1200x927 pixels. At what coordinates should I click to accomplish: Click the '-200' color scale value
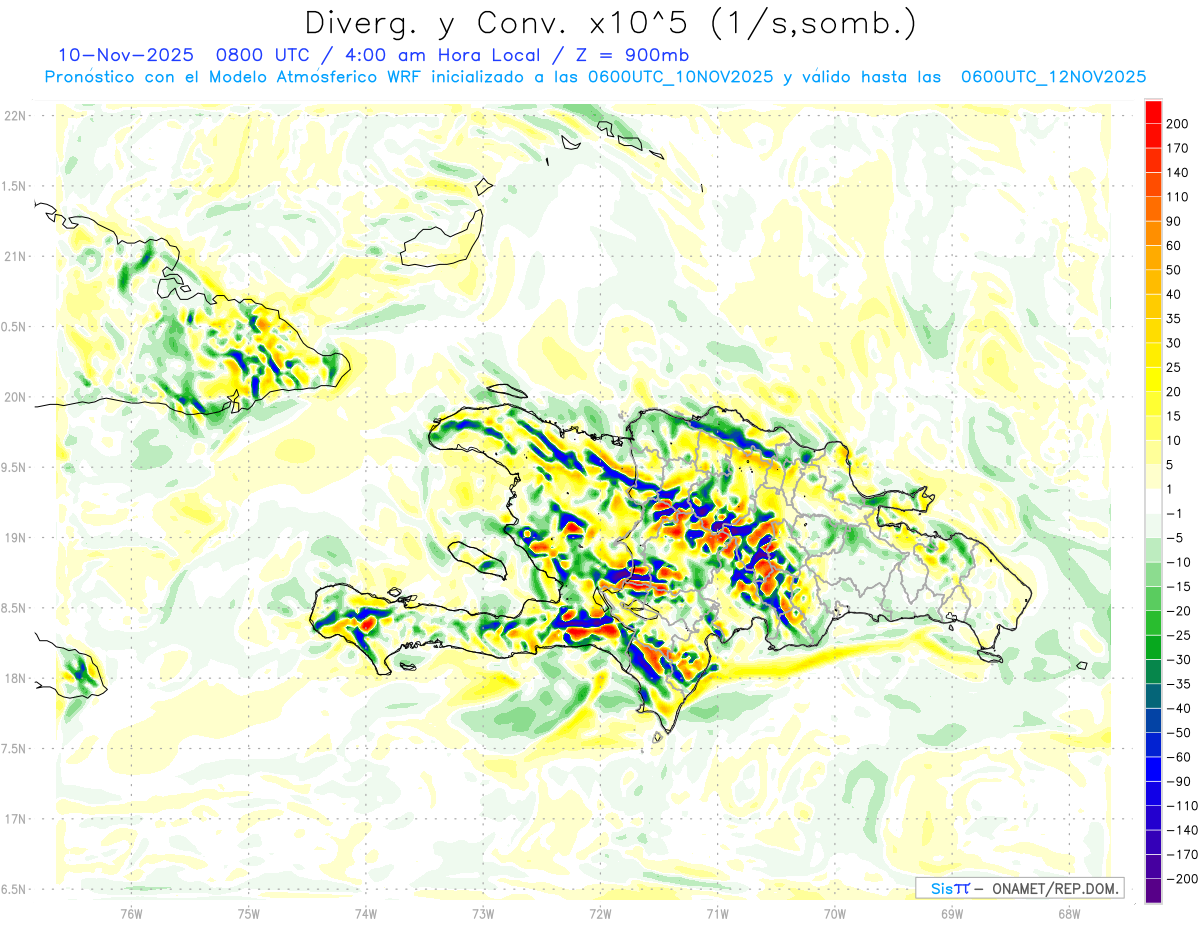(1182, 879)
